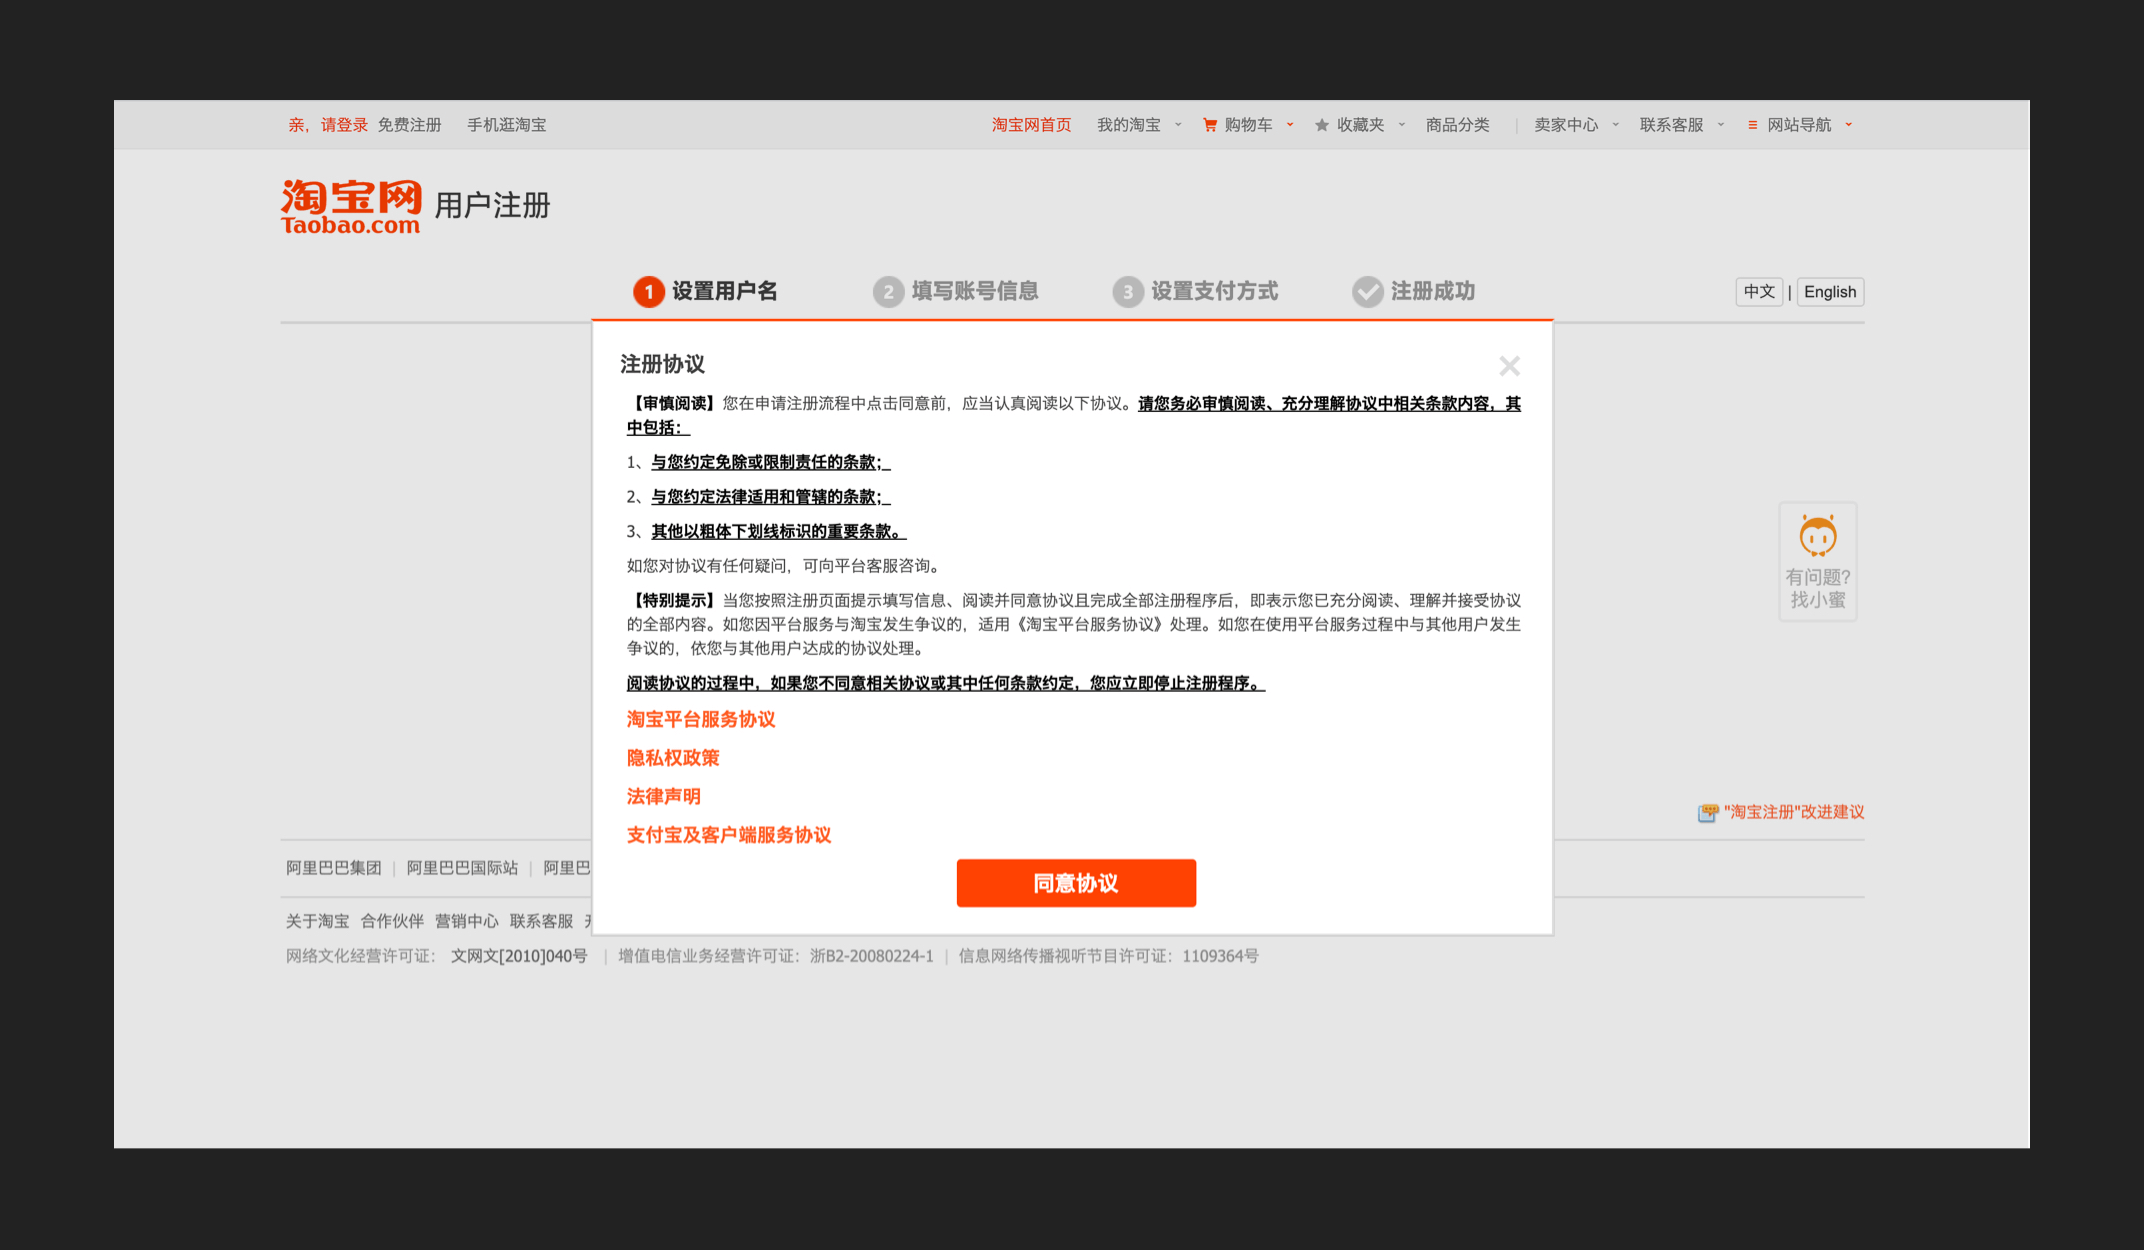Click 注册成功 step label
The width and height of the screenshot is (2144, 1250).
[x=1433, y=291]
